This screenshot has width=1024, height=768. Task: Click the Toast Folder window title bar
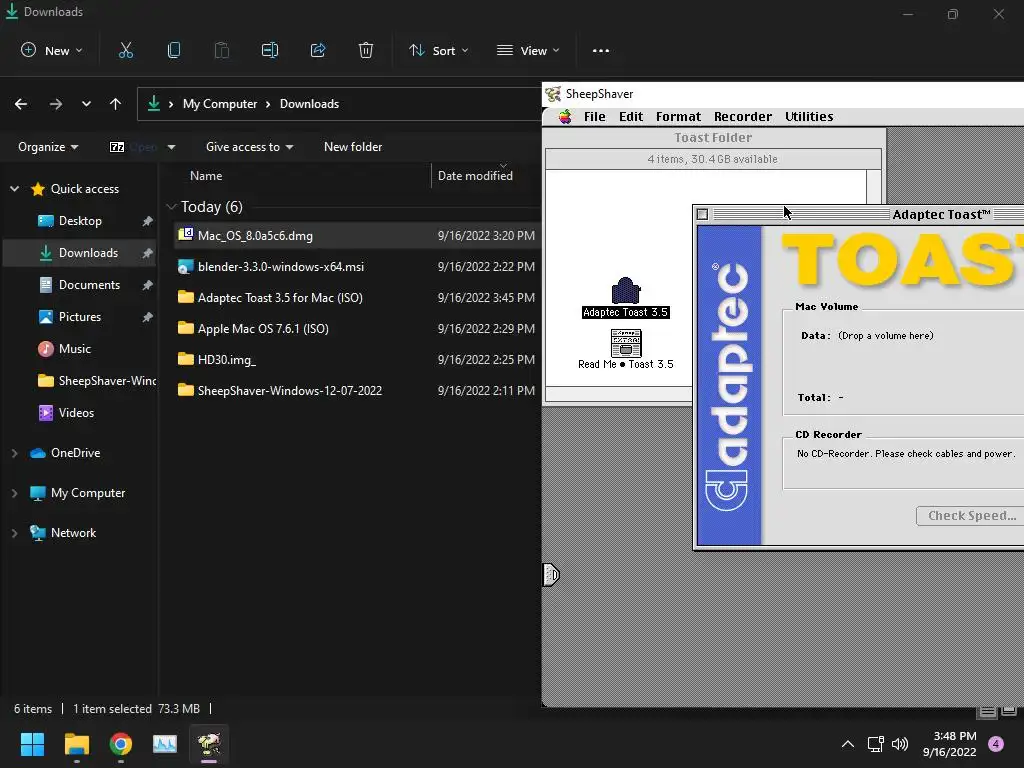coord(713,138)
